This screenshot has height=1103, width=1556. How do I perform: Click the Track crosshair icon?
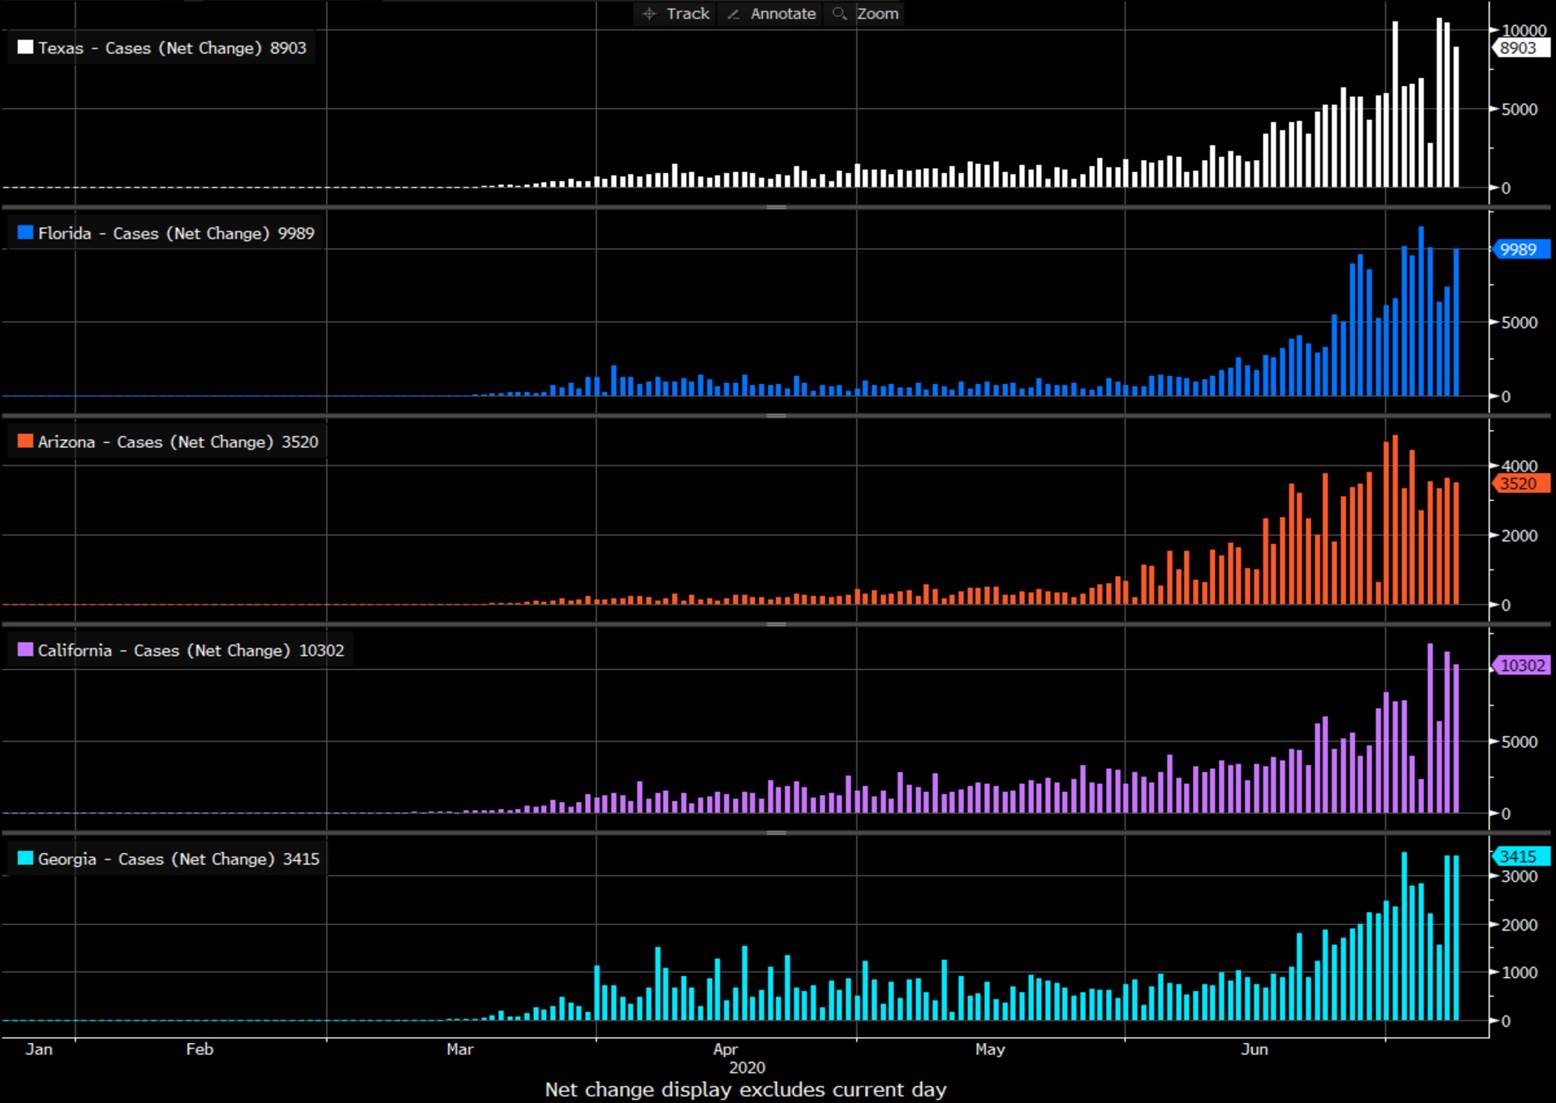click(649, 14)
